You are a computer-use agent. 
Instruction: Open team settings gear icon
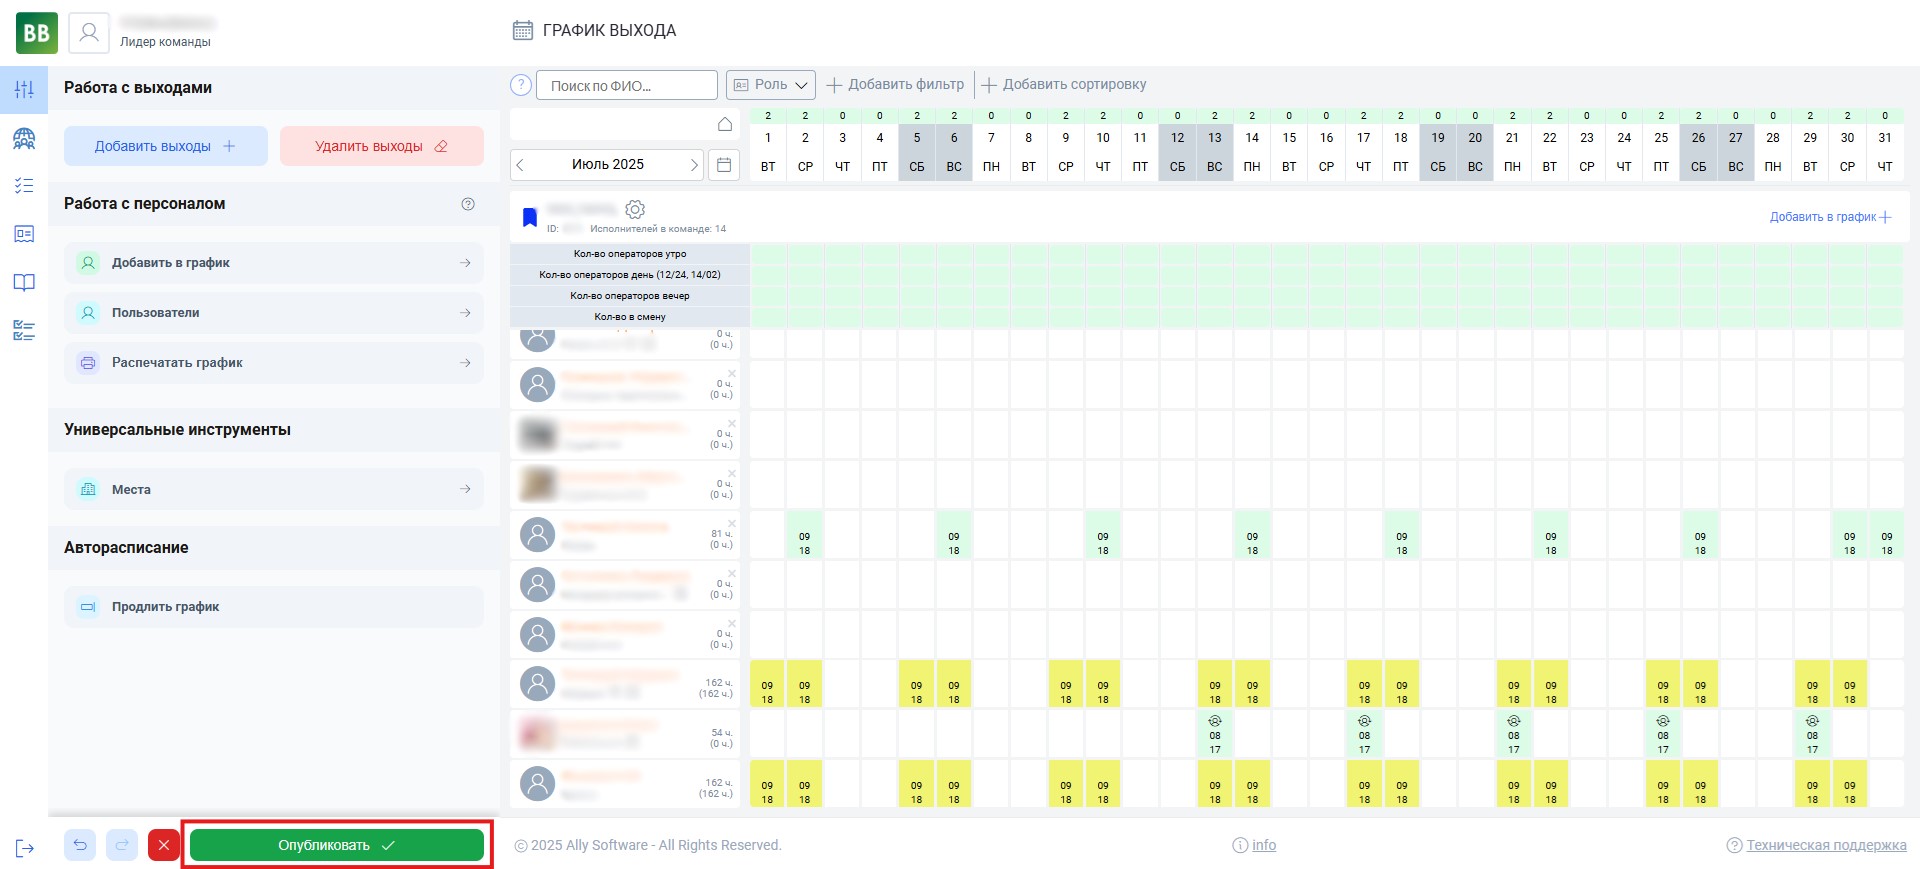point(635,209)
